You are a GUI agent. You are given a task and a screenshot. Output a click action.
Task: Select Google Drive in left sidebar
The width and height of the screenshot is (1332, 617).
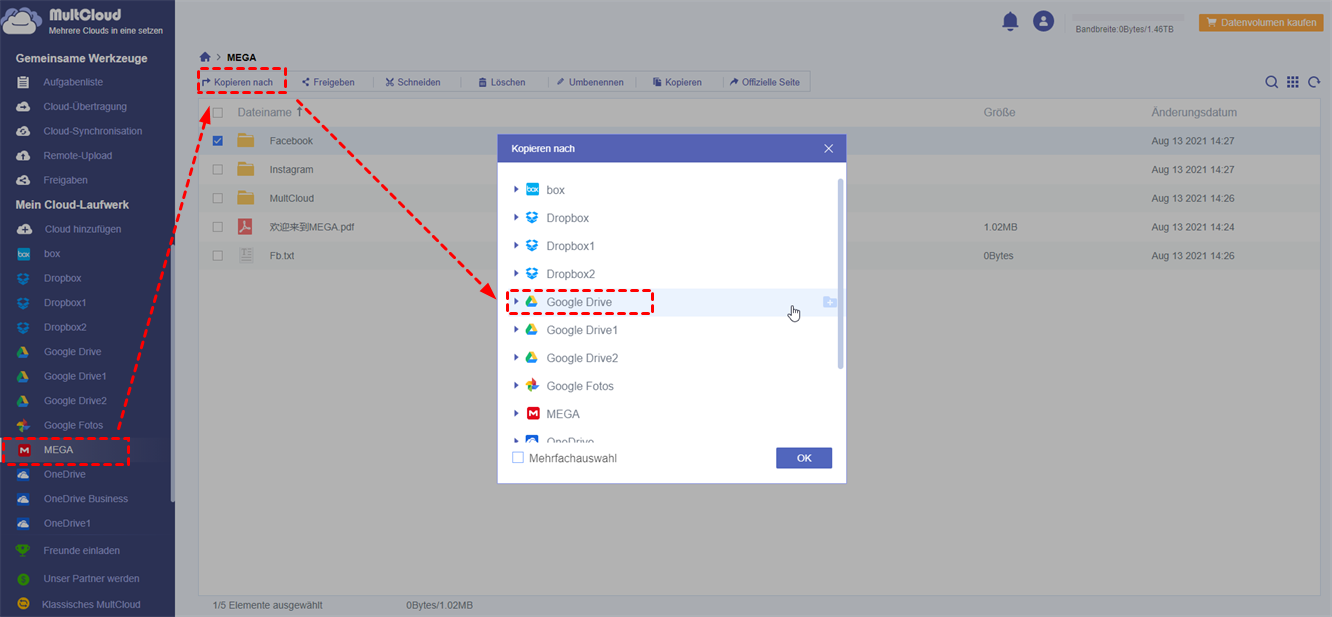coord(72,352)
